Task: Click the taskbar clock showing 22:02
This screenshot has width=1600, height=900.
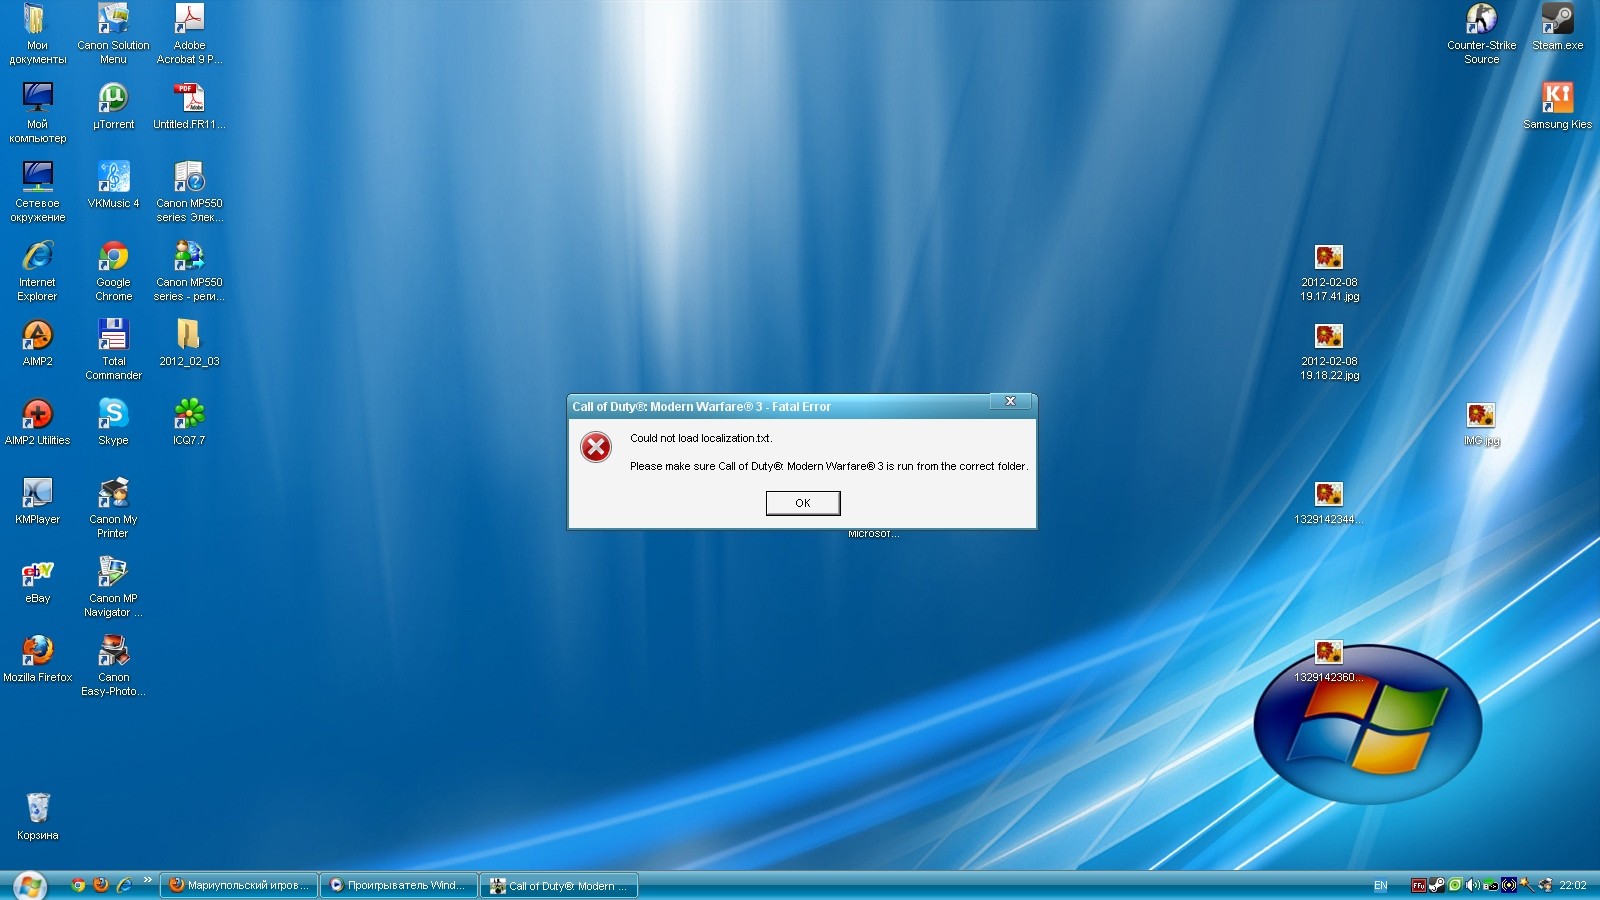Action: pyautogui.click(x=1573, y=885)
